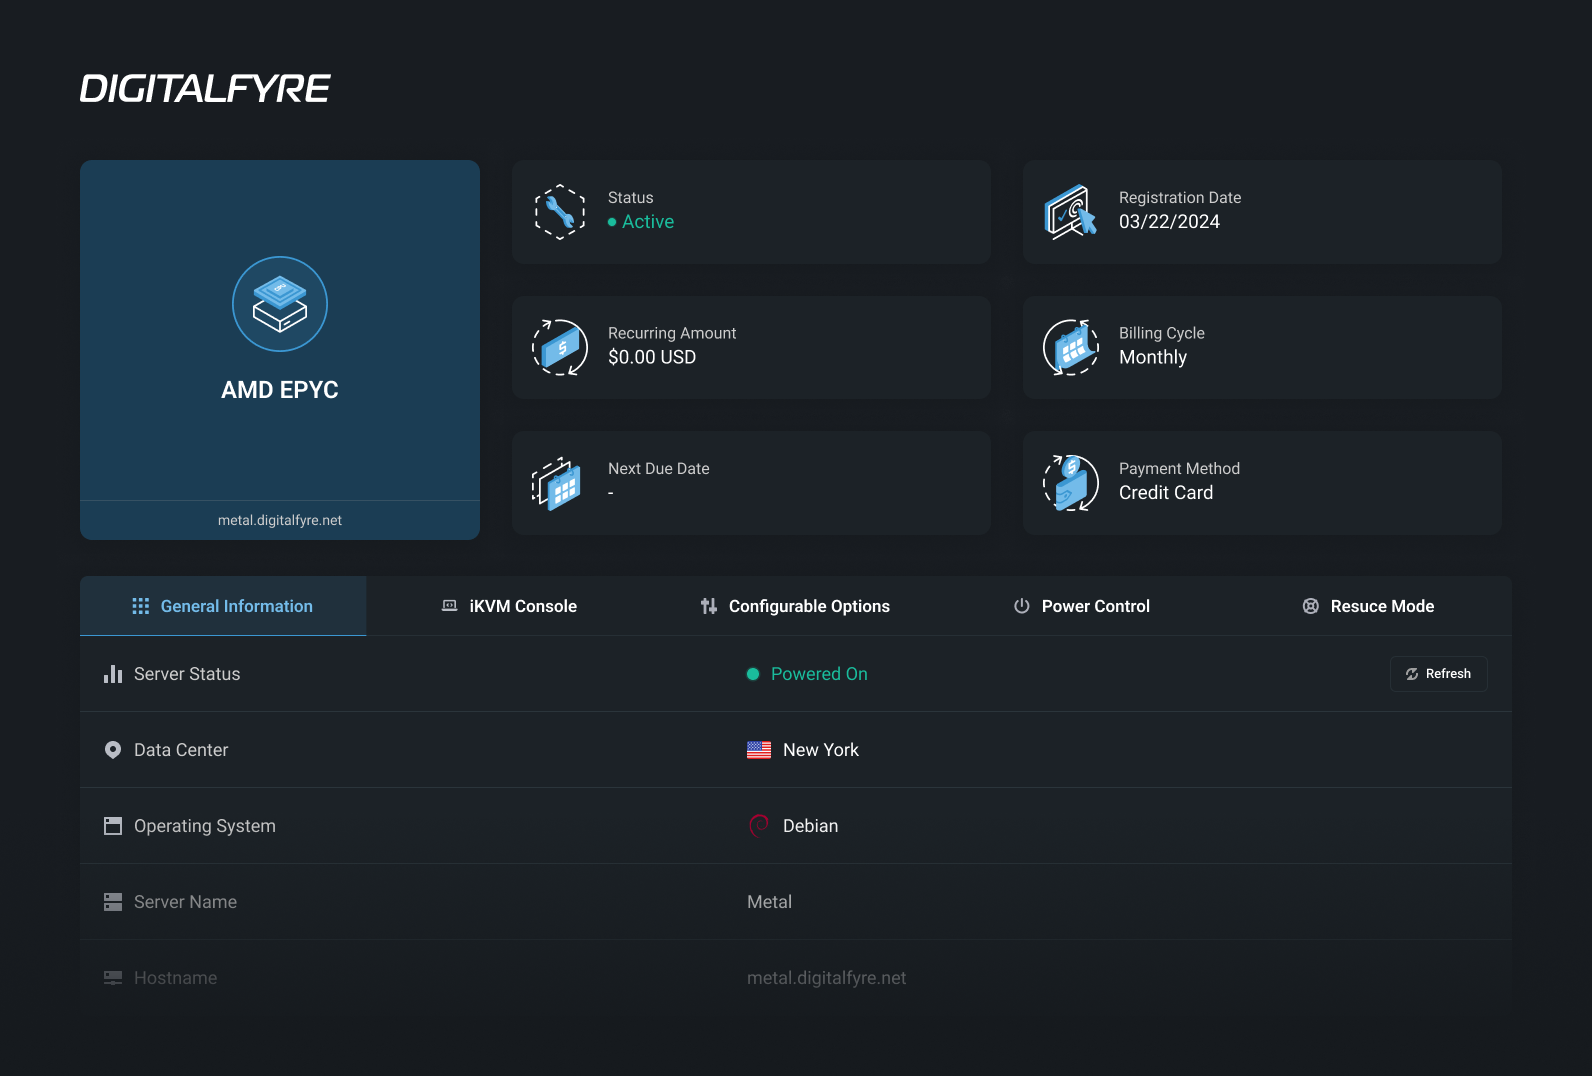1592x1076 pixels.
Task: Switch to the iKVM Console tab
Action: (x=509, y=606)
